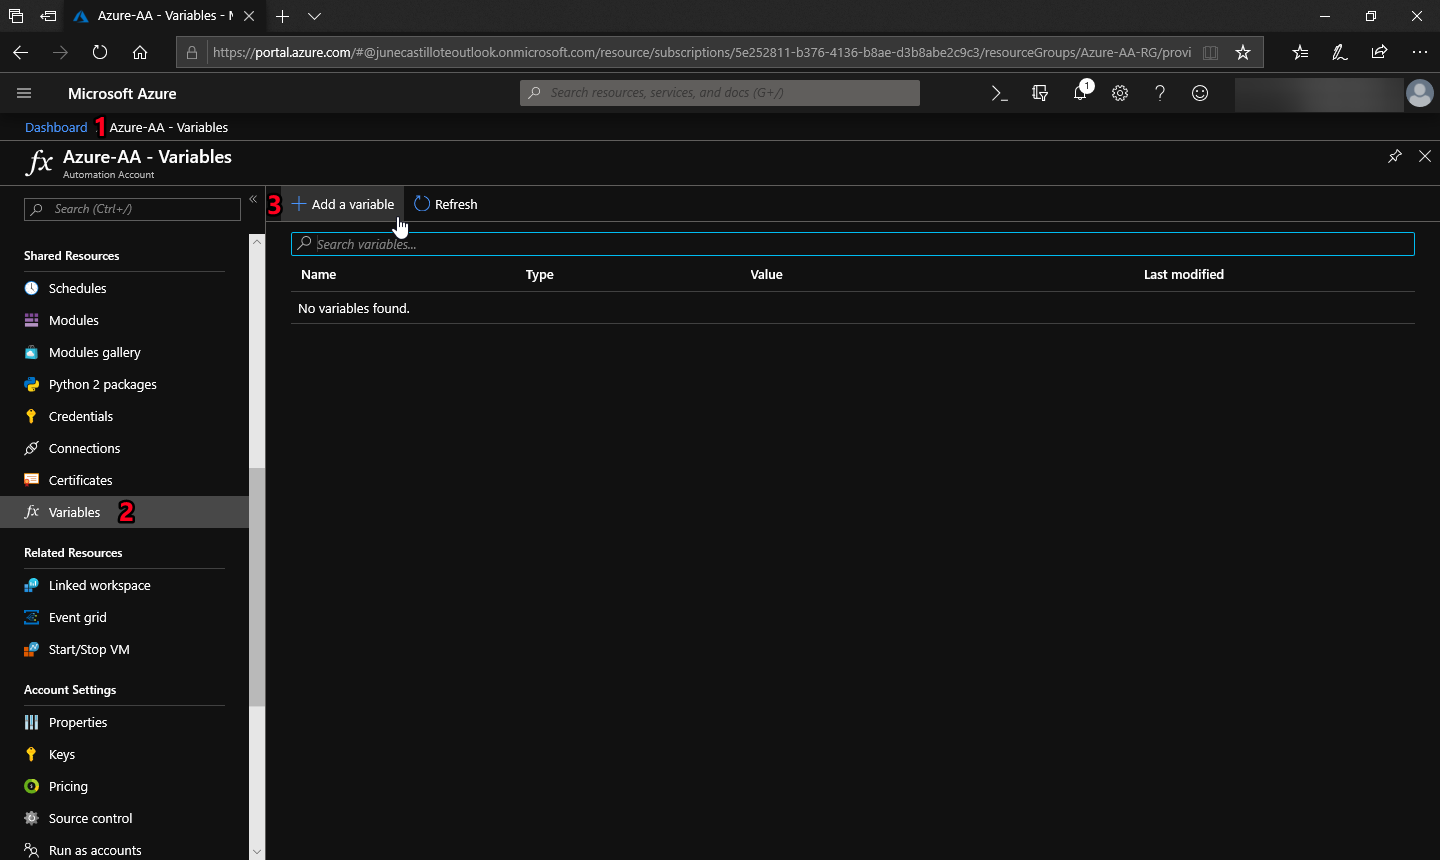Open the Certificates pane
Viewport: 1440px width, 860px height.
(x=79, y=480)
